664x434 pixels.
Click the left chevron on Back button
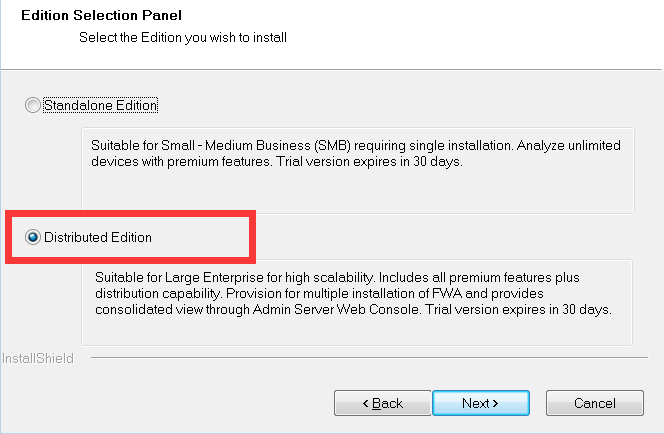365,404
